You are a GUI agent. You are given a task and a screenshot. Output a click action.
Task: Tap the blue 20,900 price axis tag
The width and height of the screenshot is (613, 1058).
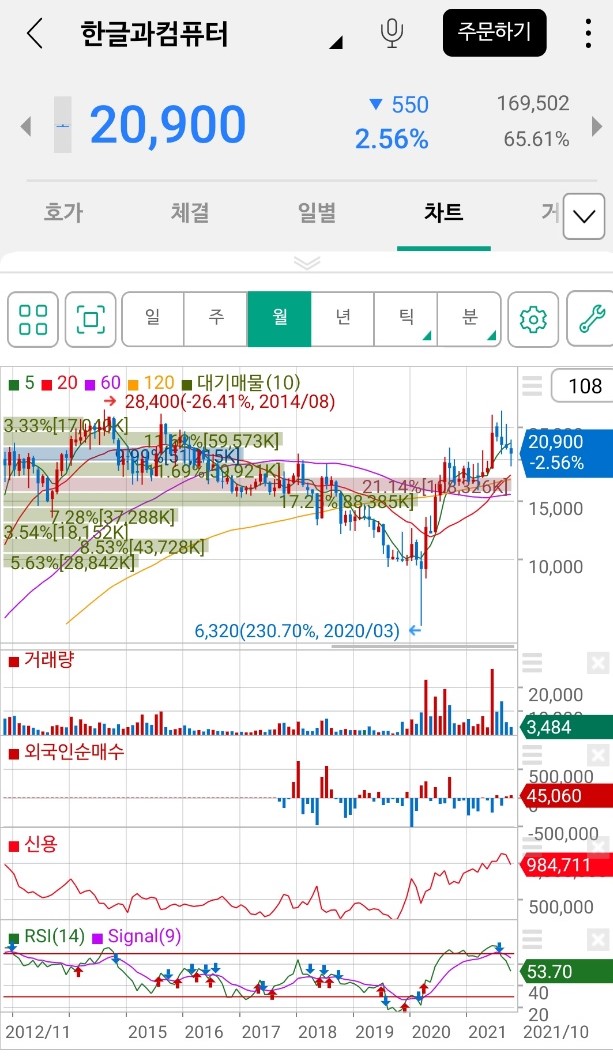(567, 453)
